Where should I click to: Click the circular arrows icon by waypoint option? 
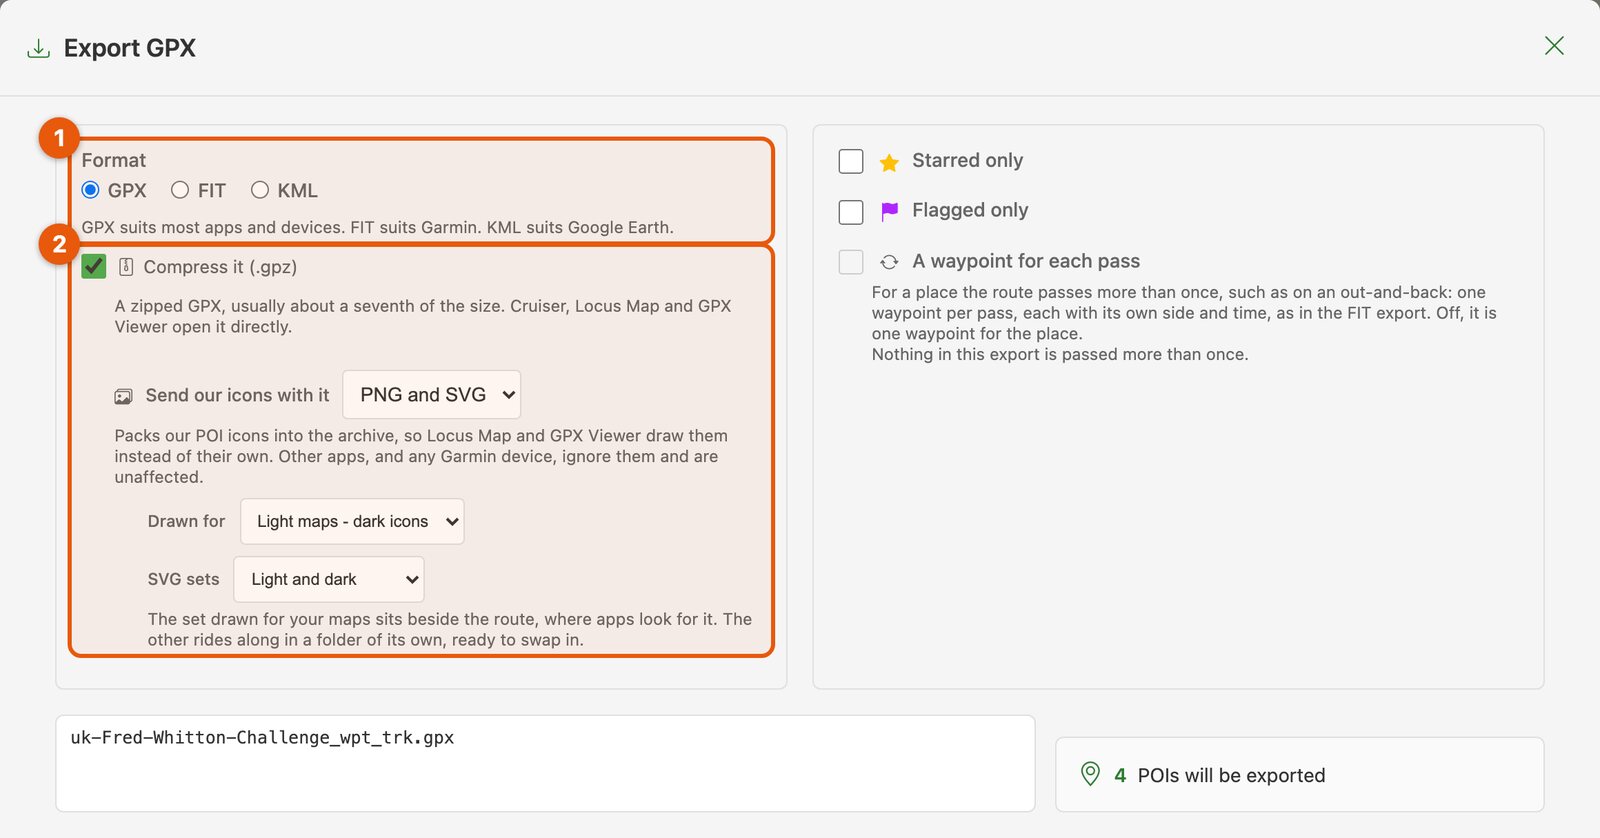889,262
